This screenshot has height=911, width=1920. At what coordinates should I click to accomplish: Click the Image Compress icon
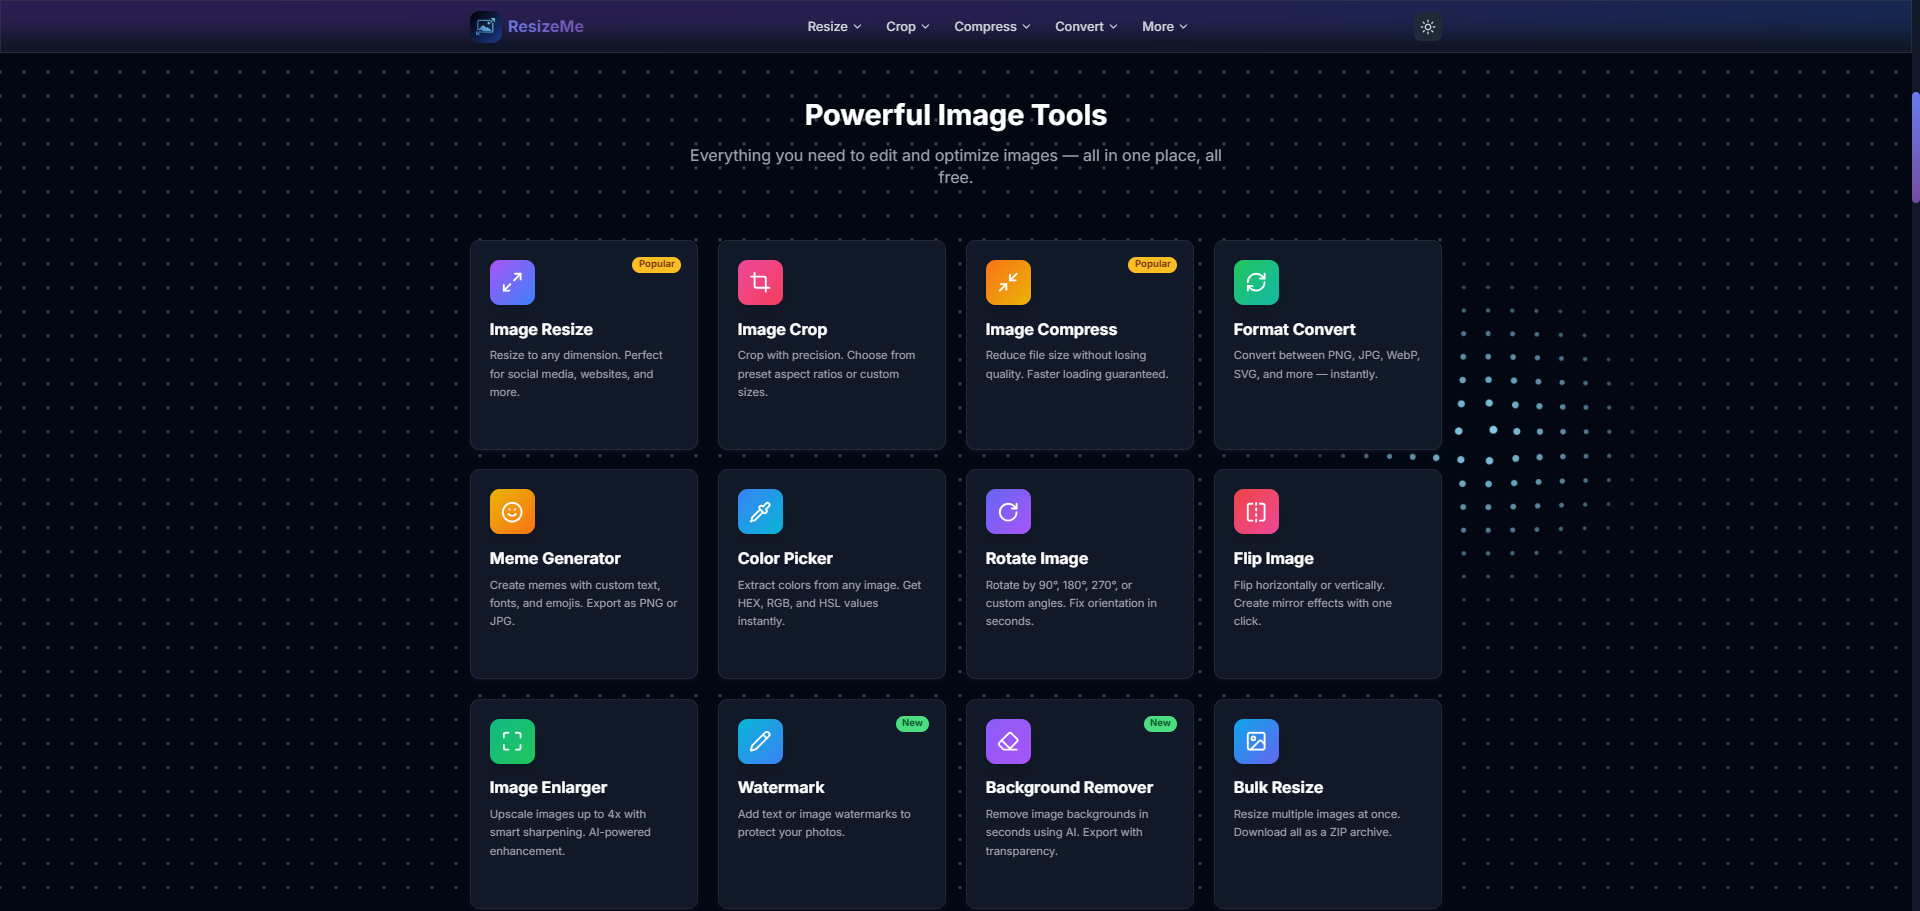point(1008,283)
